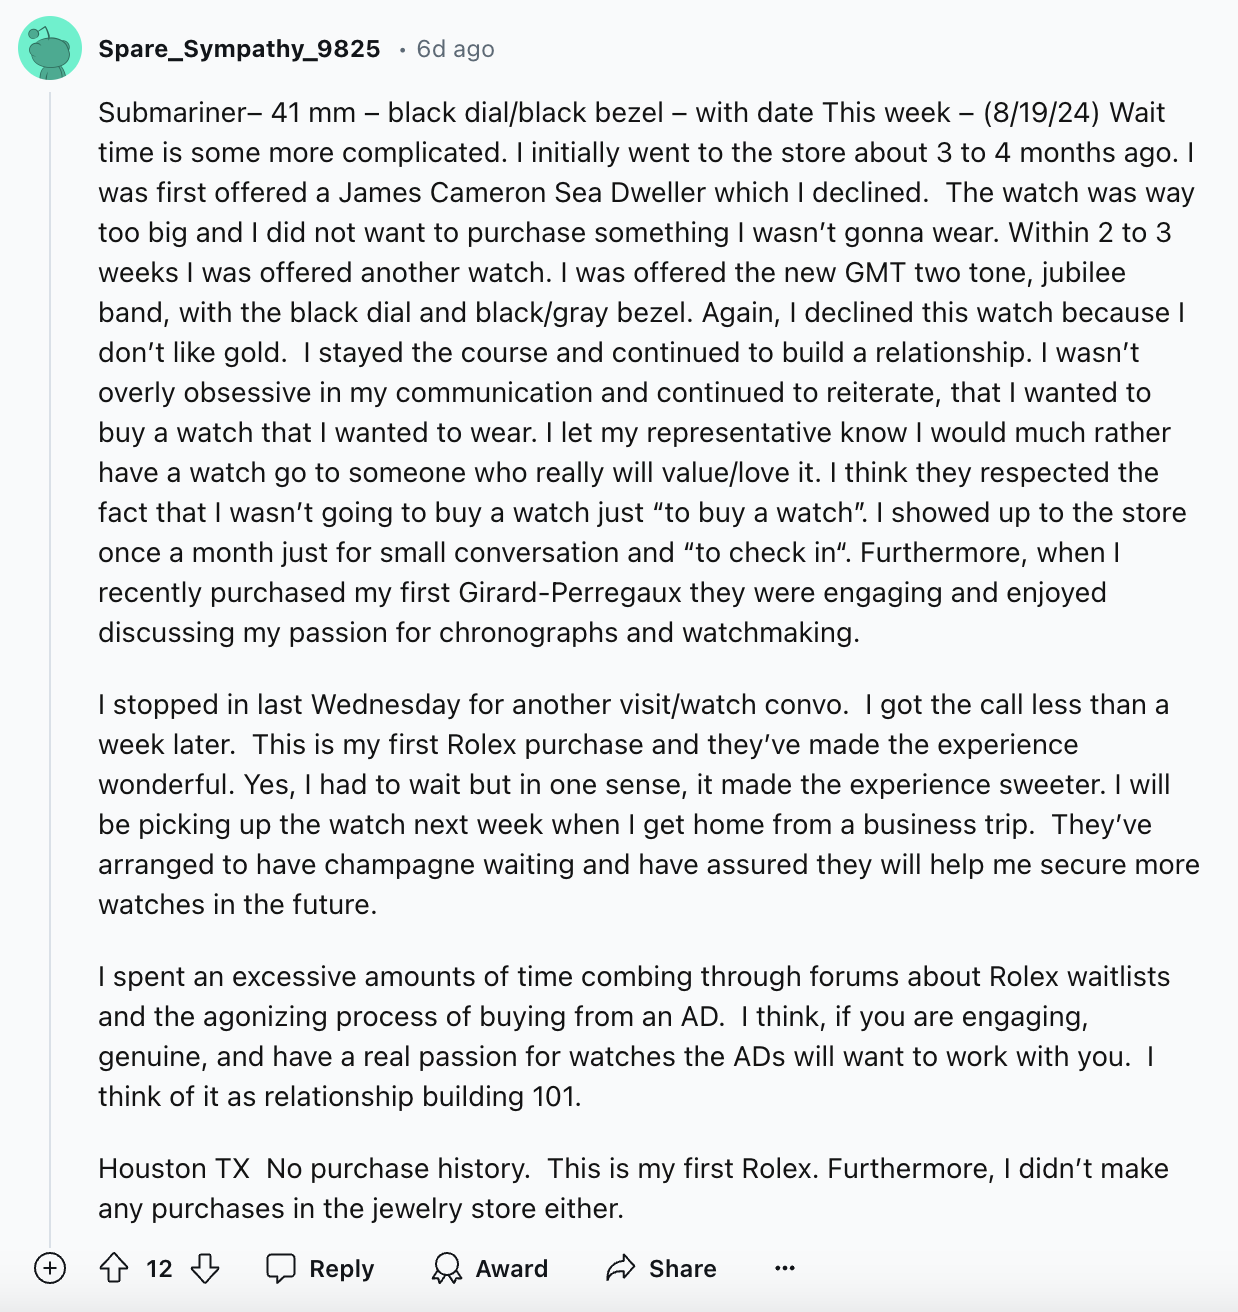Click the Reply text label
This screenshot has width=1238, height=1312.
[x=341, y=1268]
